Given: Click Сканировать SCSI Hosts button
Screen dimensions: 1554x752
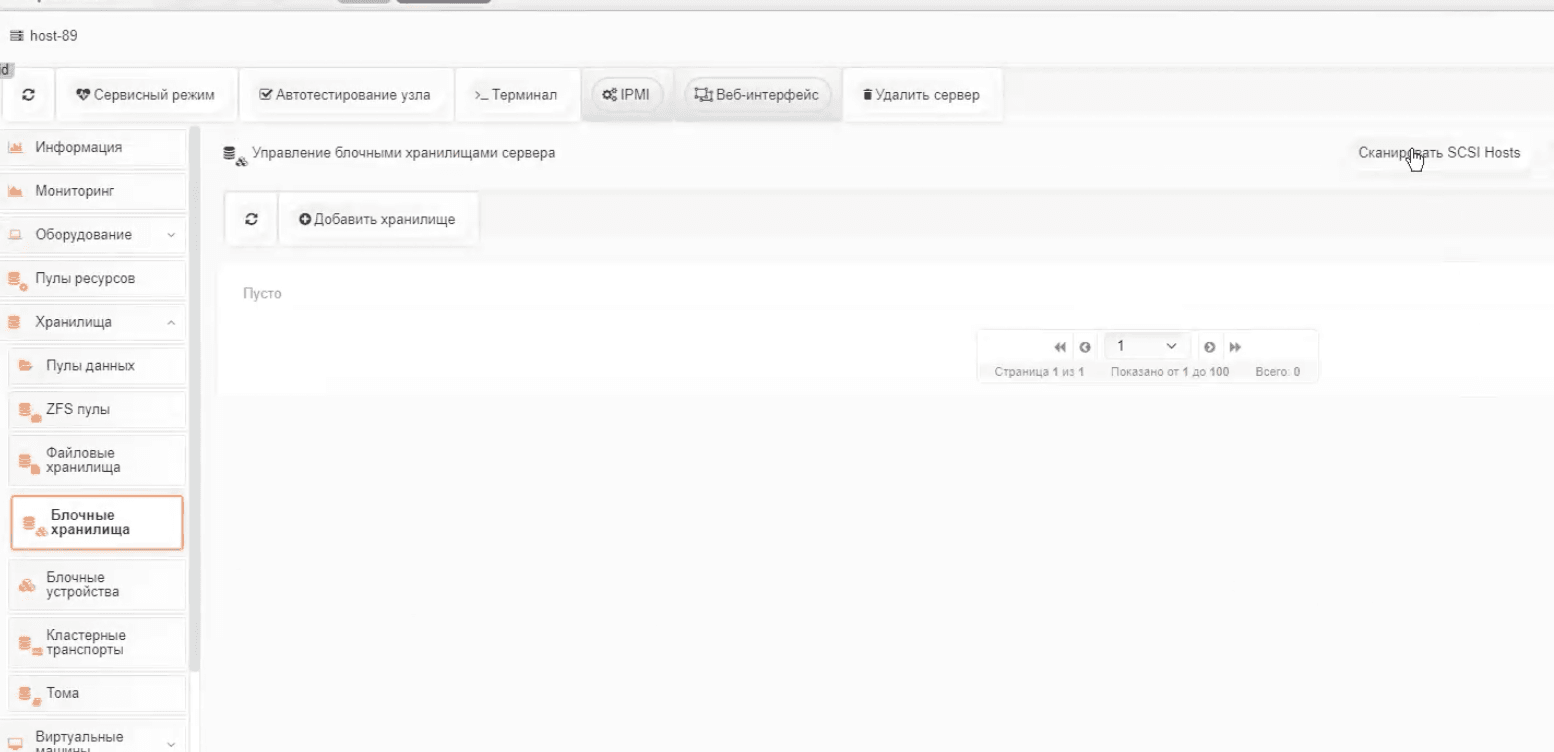Looking at the screenshot, I should 1438,153.
